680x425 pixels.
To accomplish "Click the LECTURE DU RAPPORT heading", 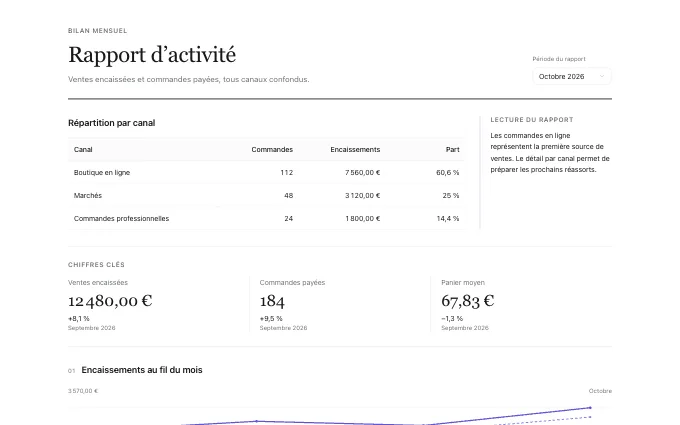I will [532, 120].
